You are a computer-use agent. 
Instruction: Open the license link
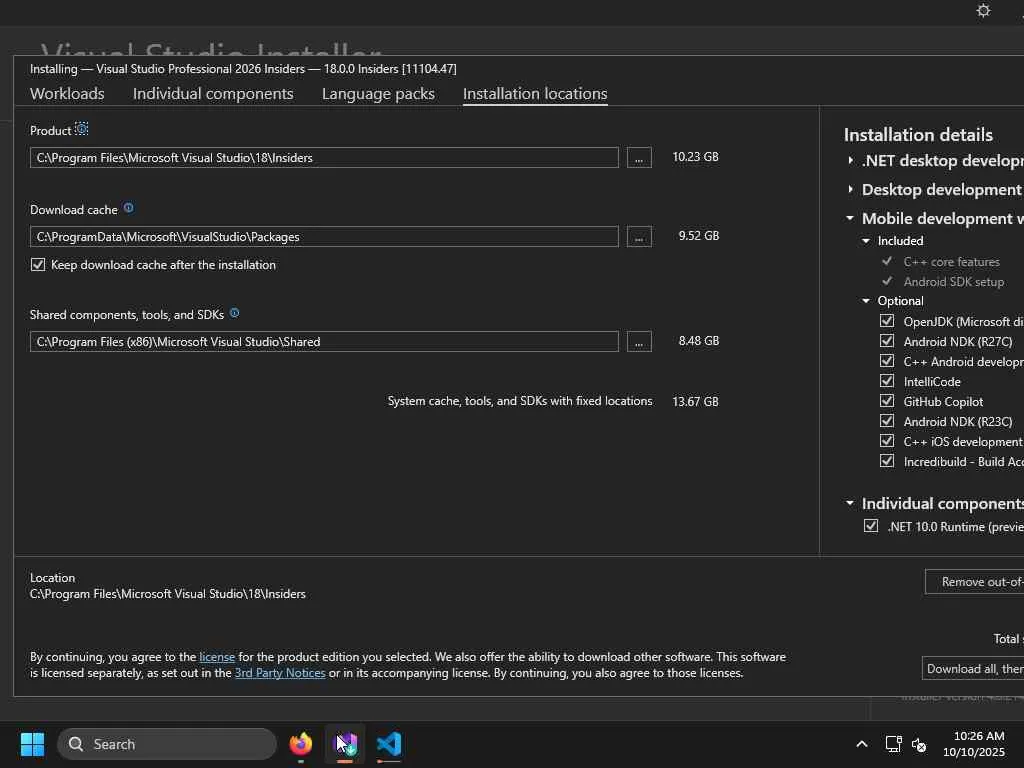pos(217,657)
